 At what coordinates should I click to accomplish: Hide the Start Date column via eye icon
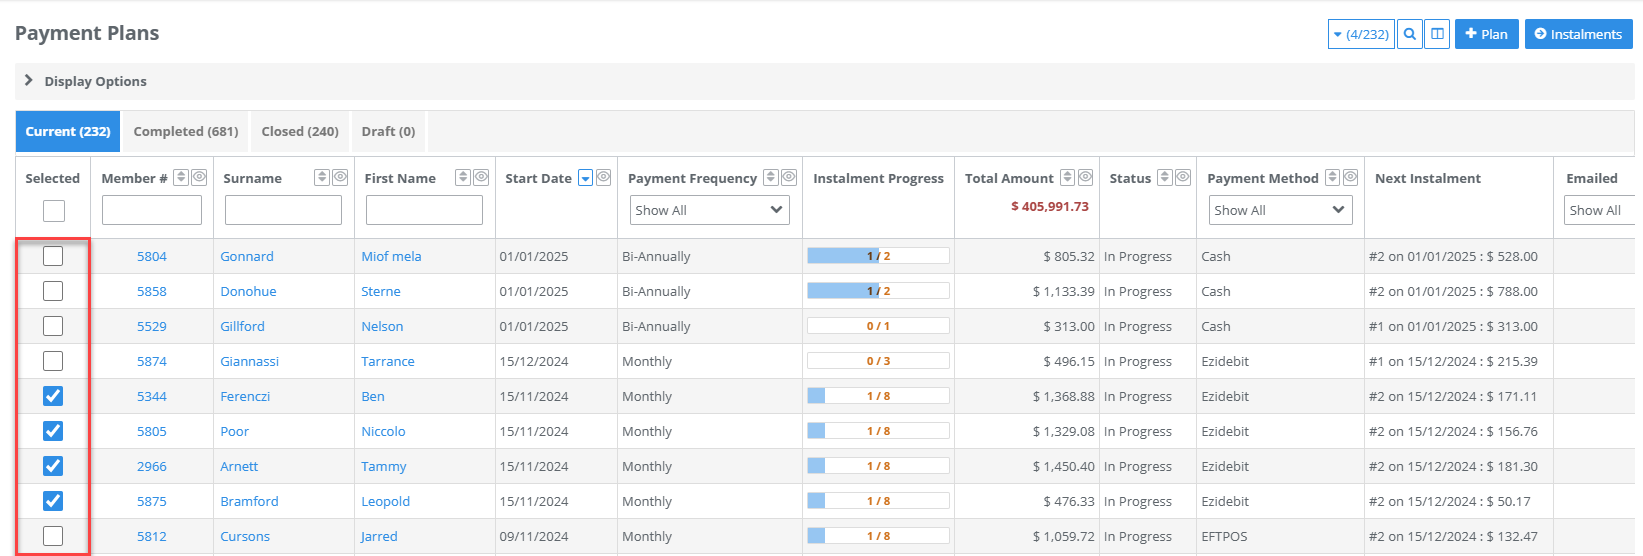[603, 177]
